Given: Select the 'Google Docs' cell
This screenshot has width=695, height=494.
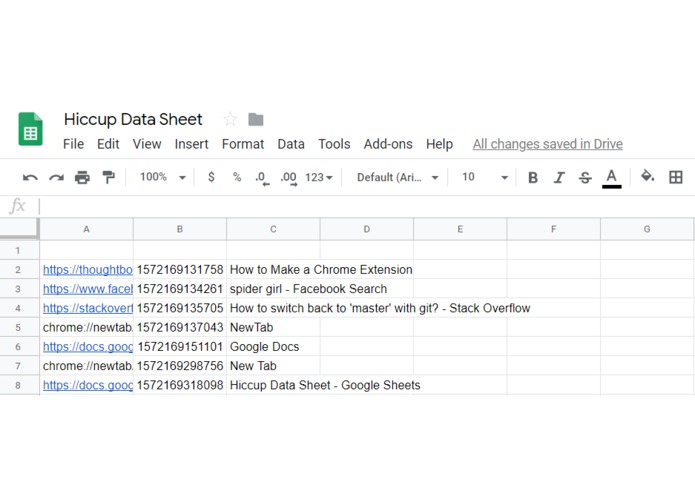Looking at the screenshot, I should tap(273, 346).
